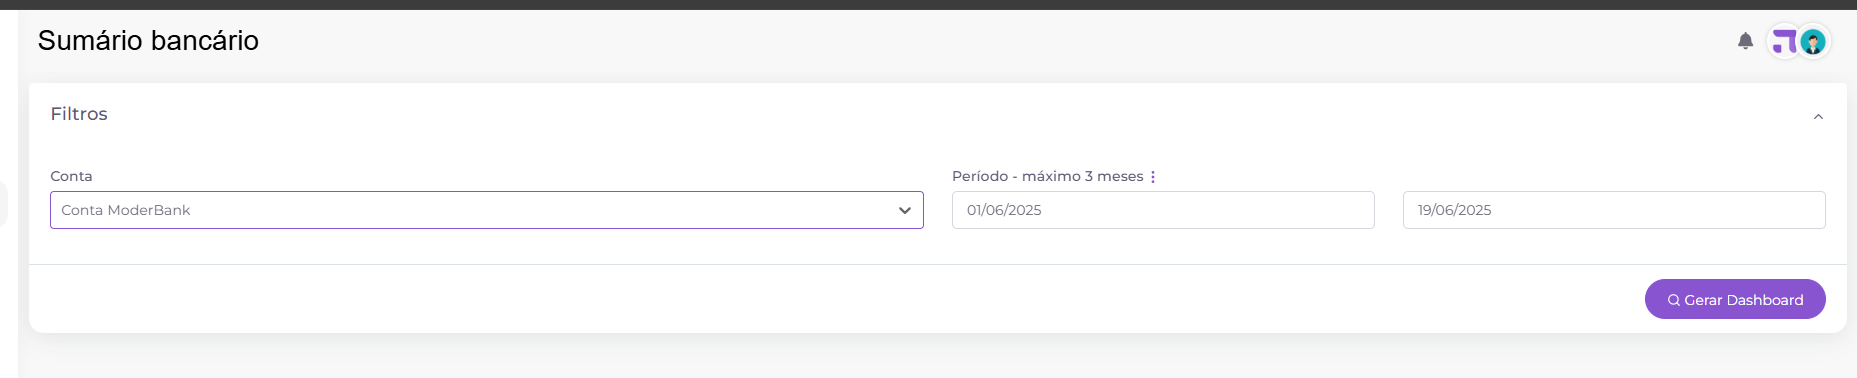The image size is (1857, 378).
Task: Open the Conta account dropdown
Action: pos(487,210)
